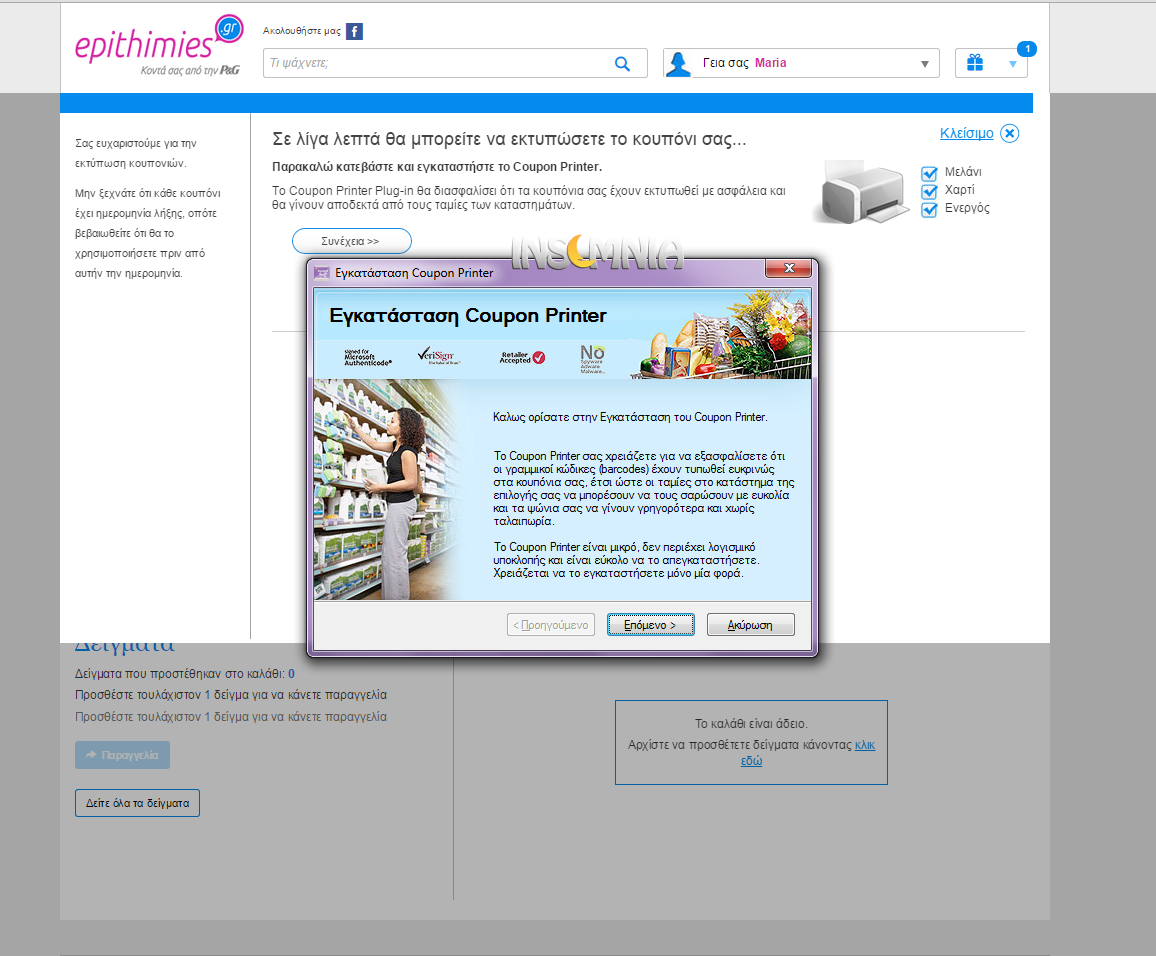Click Ακολουθήστε μας text

click(302, 31)
